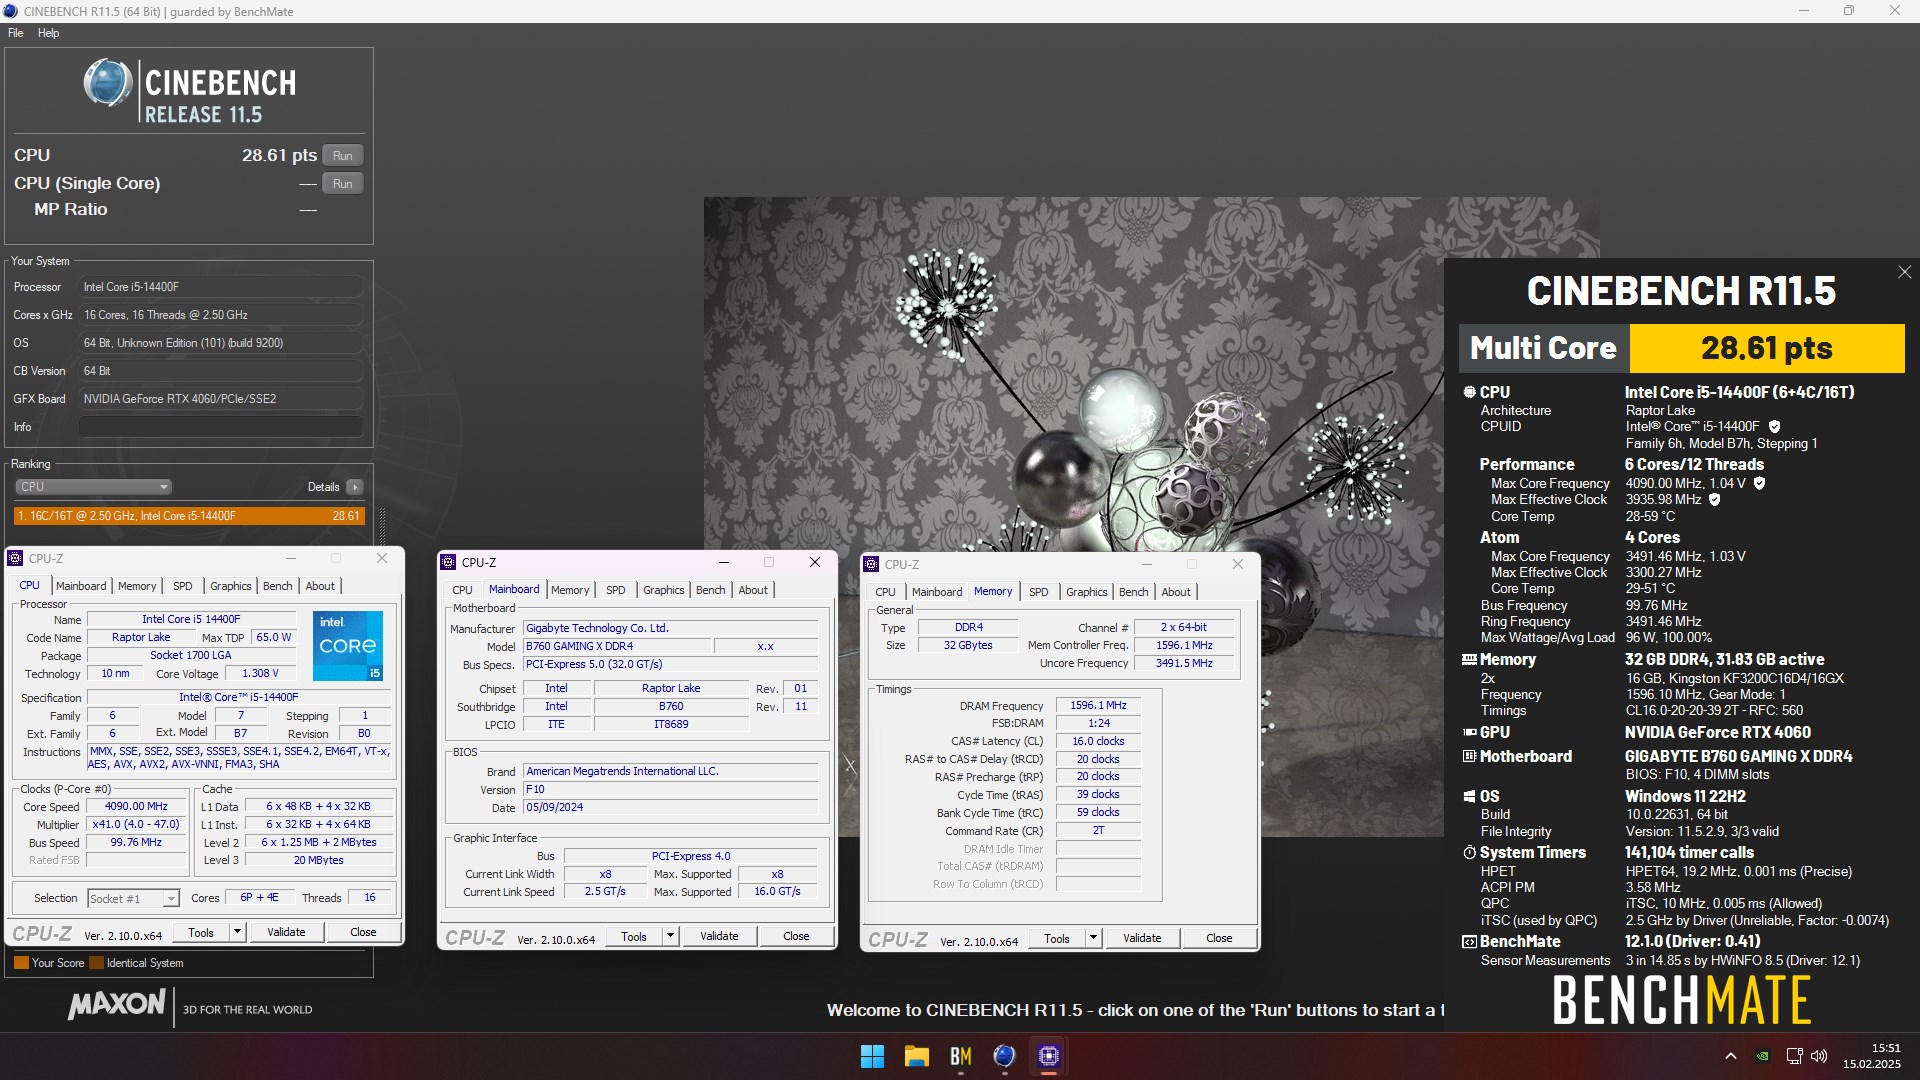
Task: Click CPU-Z icon in first window title
Action: point(15,559)
